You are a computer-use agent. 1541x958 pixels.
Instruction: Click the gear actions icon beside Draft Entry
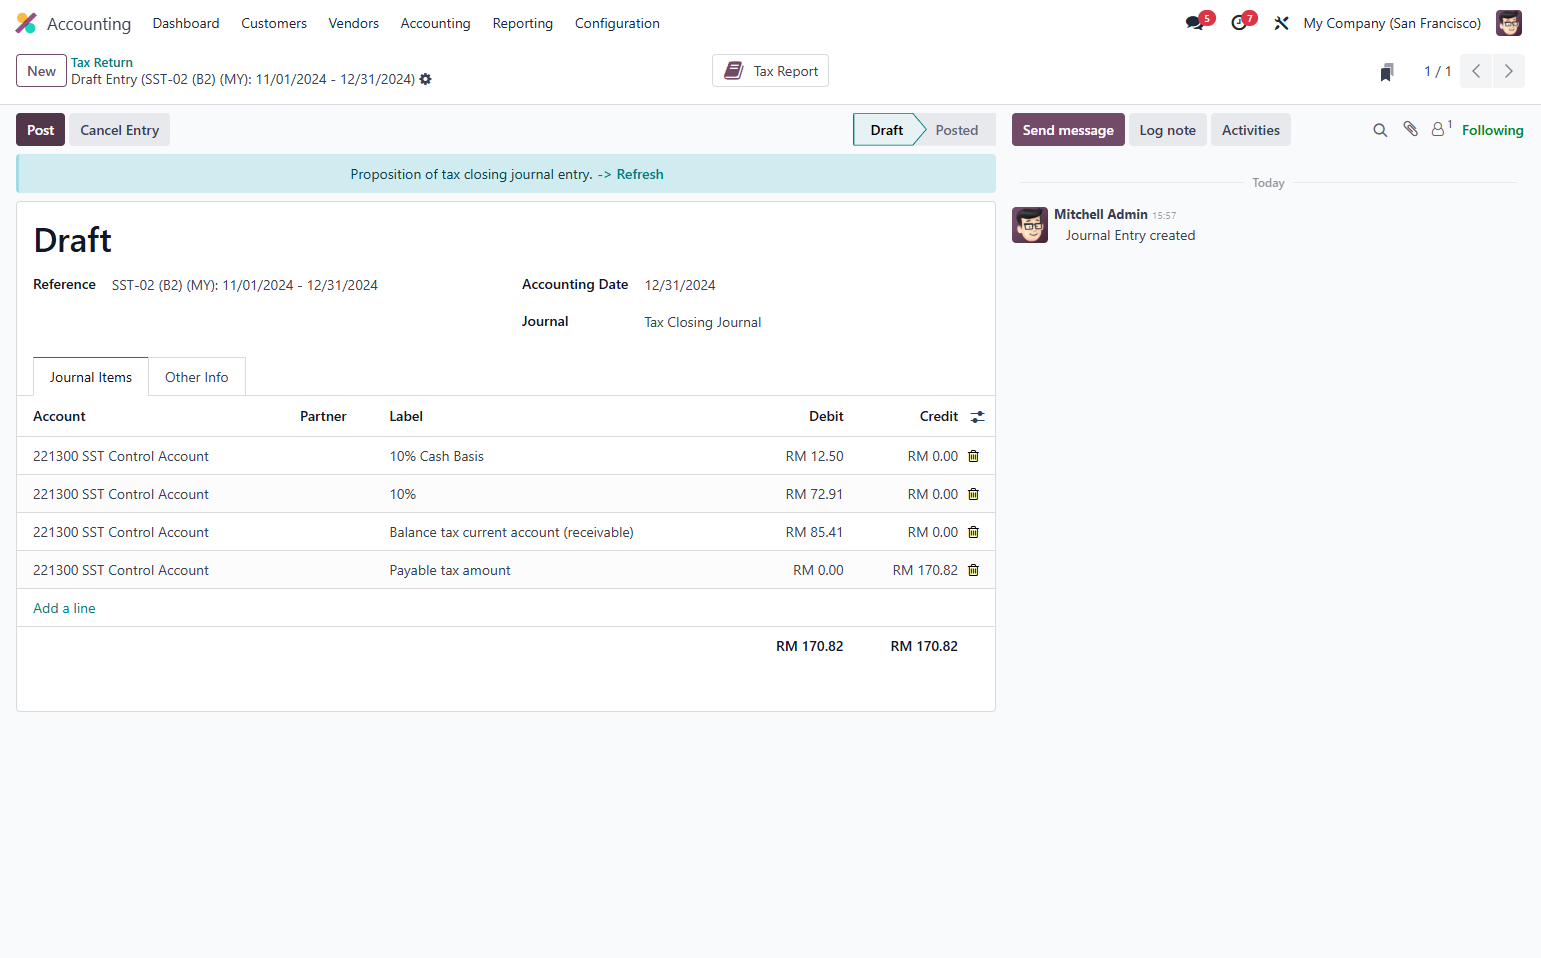pos(426,79)
